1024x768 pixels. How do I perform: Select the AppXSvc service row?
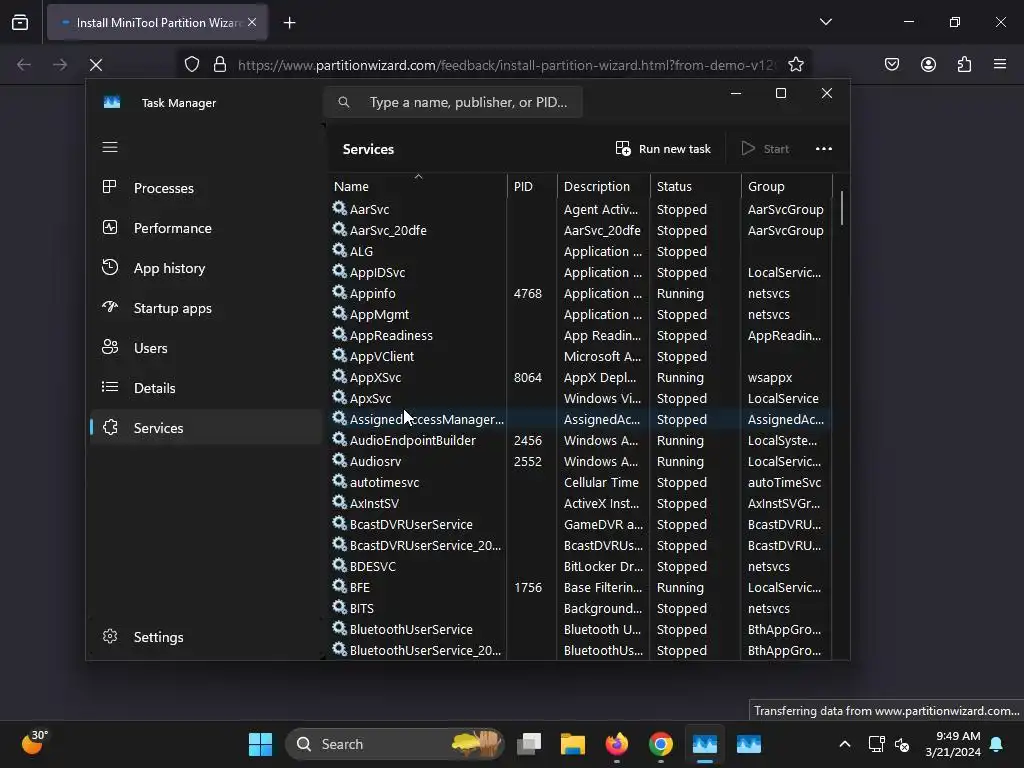click(580, 377)
